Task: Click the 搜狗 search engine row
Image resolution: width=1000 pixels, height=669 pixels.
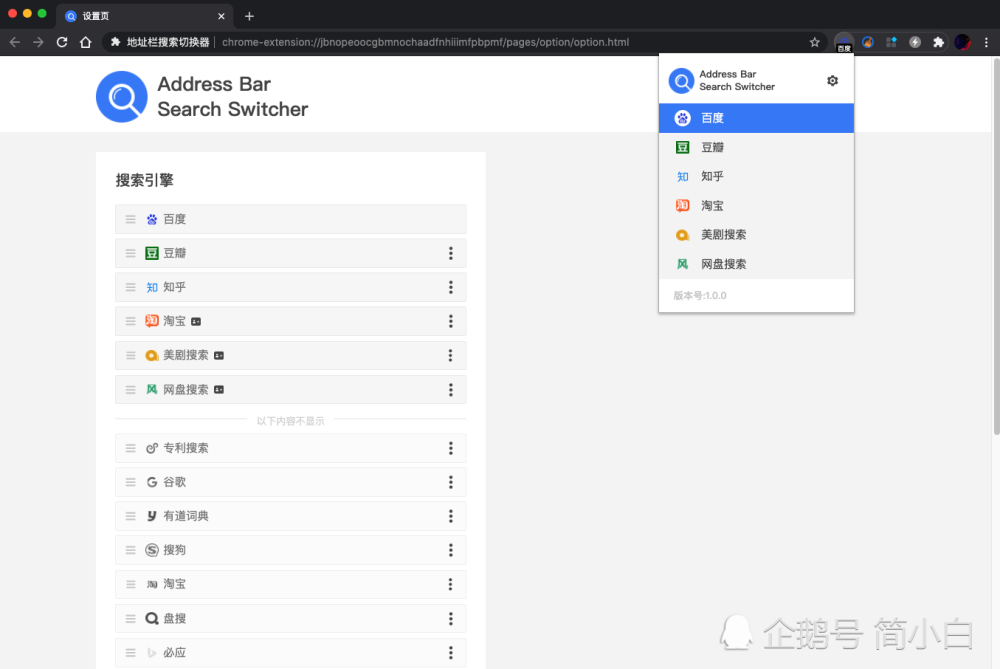Action: [x=291, y=550]
